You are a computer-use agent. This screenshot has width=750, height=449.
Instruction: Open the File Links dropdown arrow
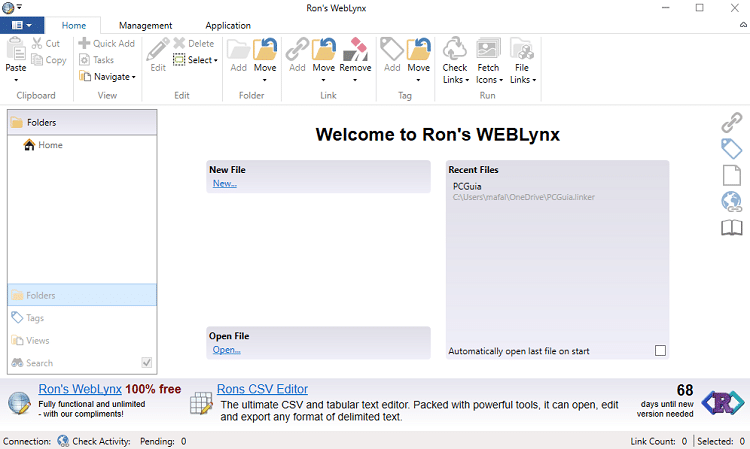pos(534,80)
